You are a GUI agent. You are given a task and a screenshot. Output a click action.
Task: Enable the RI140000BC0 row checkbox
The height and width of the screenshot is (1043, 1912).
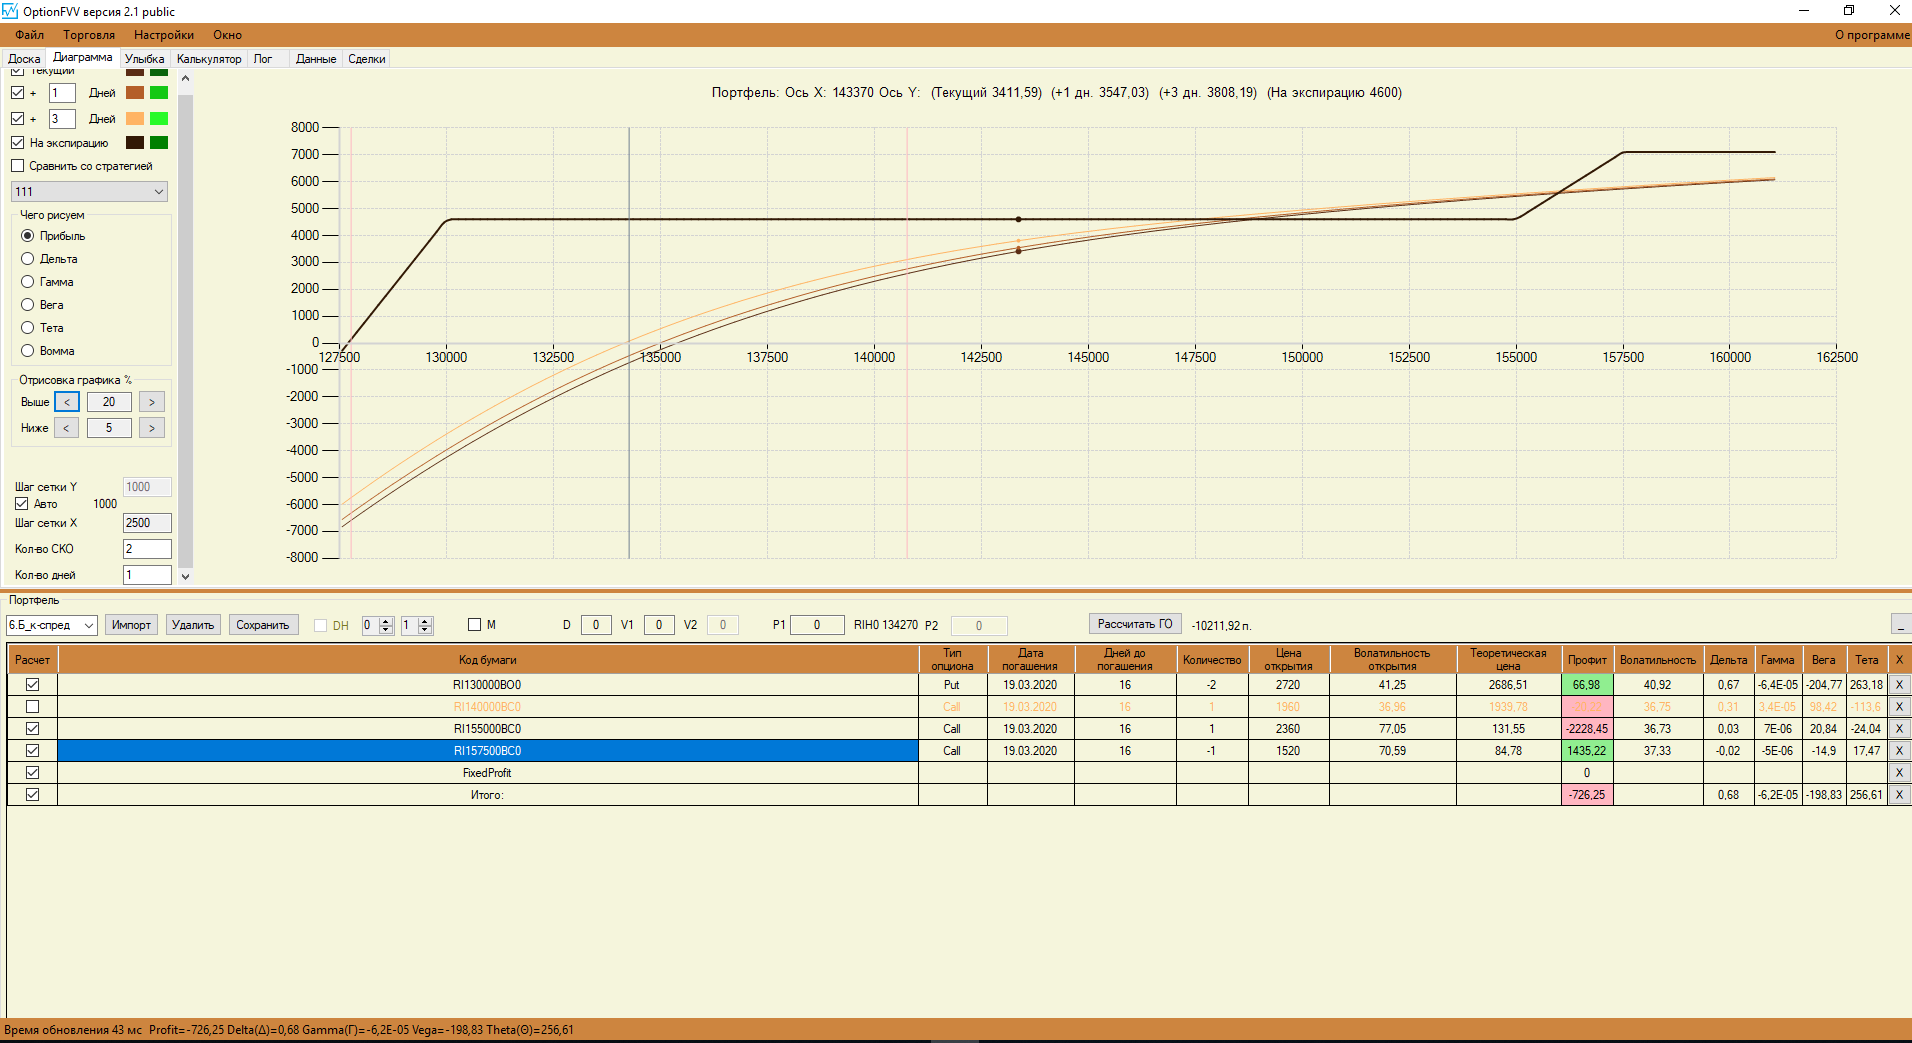tap(33, 707)
